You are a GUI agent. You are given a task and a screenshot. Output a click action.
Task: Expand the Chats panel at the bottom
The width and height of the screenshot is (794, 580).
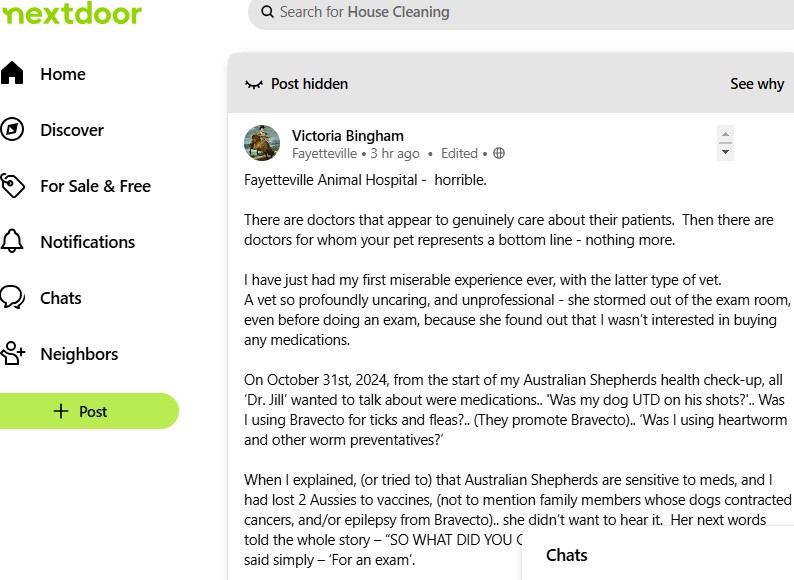click(566, 555)
